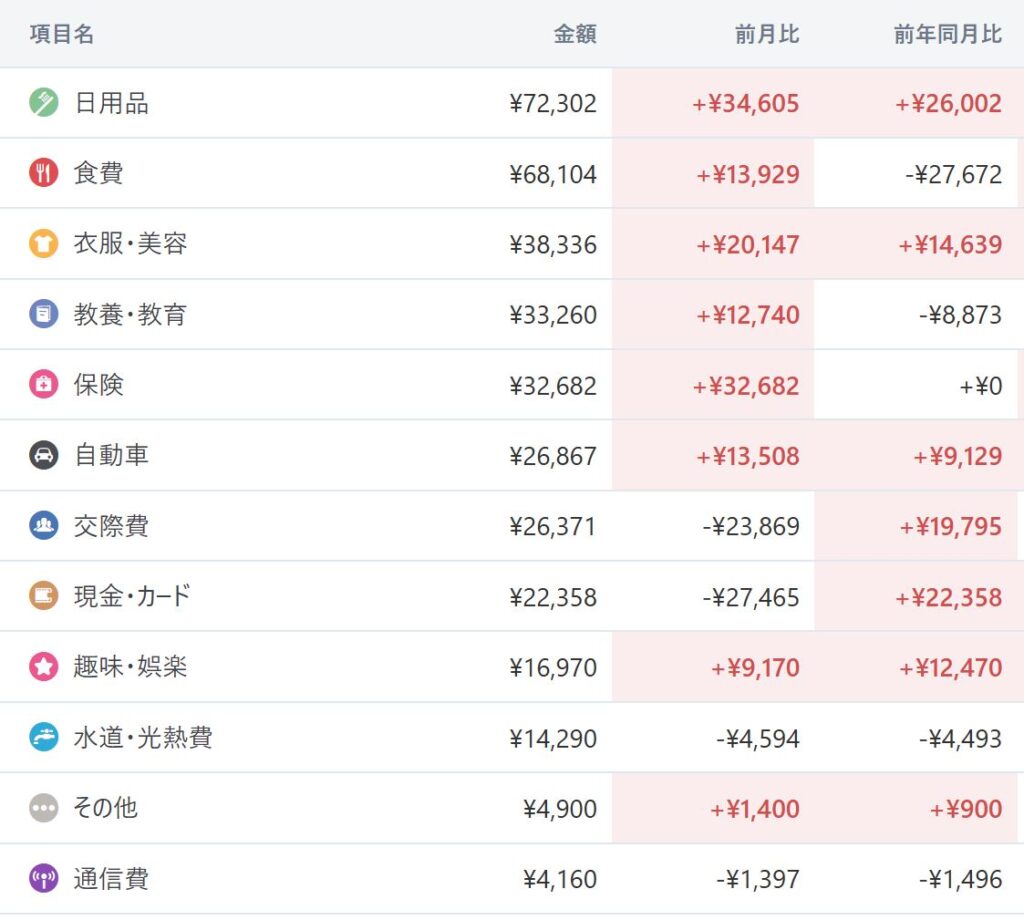The width and height of the screenshot is (1024, 920).
Task: Click the green 日用品 category icon
Action: pyautogui.click(x=44, y=103)
